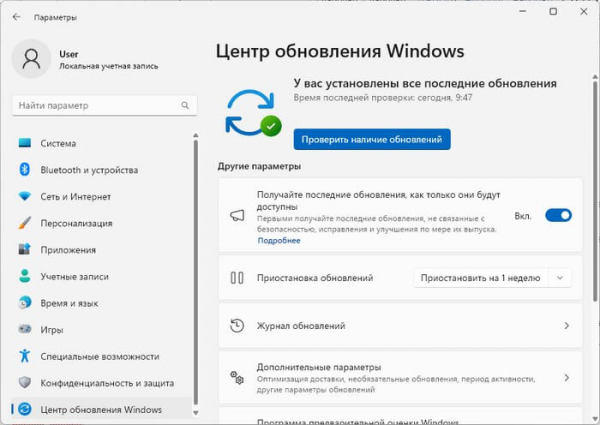Open the User profile avatar icon

coord(31,59)
